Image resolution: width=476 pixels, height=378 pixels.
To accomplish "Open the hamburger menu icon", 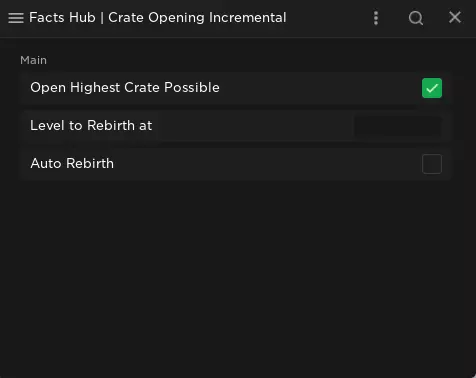I will [16, 18].
